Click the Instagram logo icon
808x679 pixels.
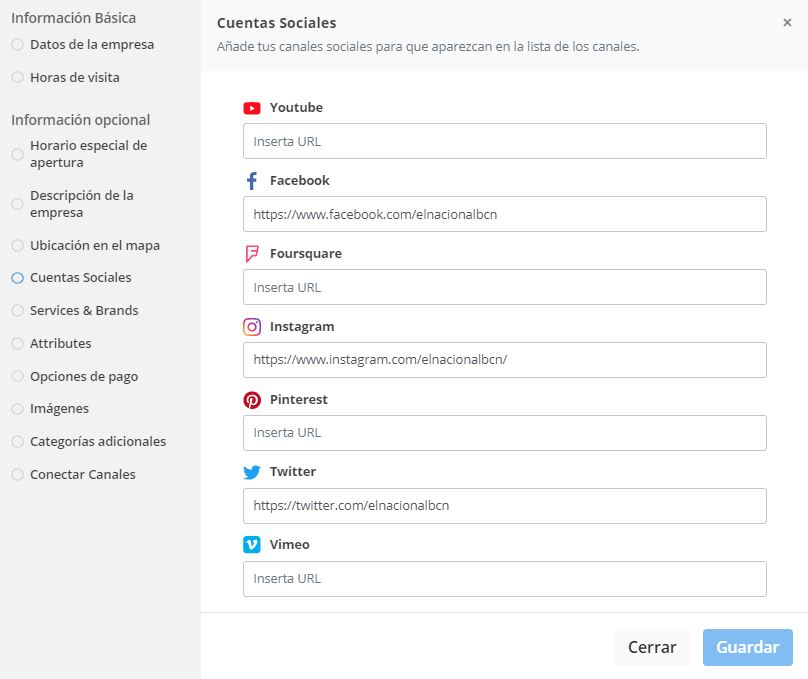252,327
